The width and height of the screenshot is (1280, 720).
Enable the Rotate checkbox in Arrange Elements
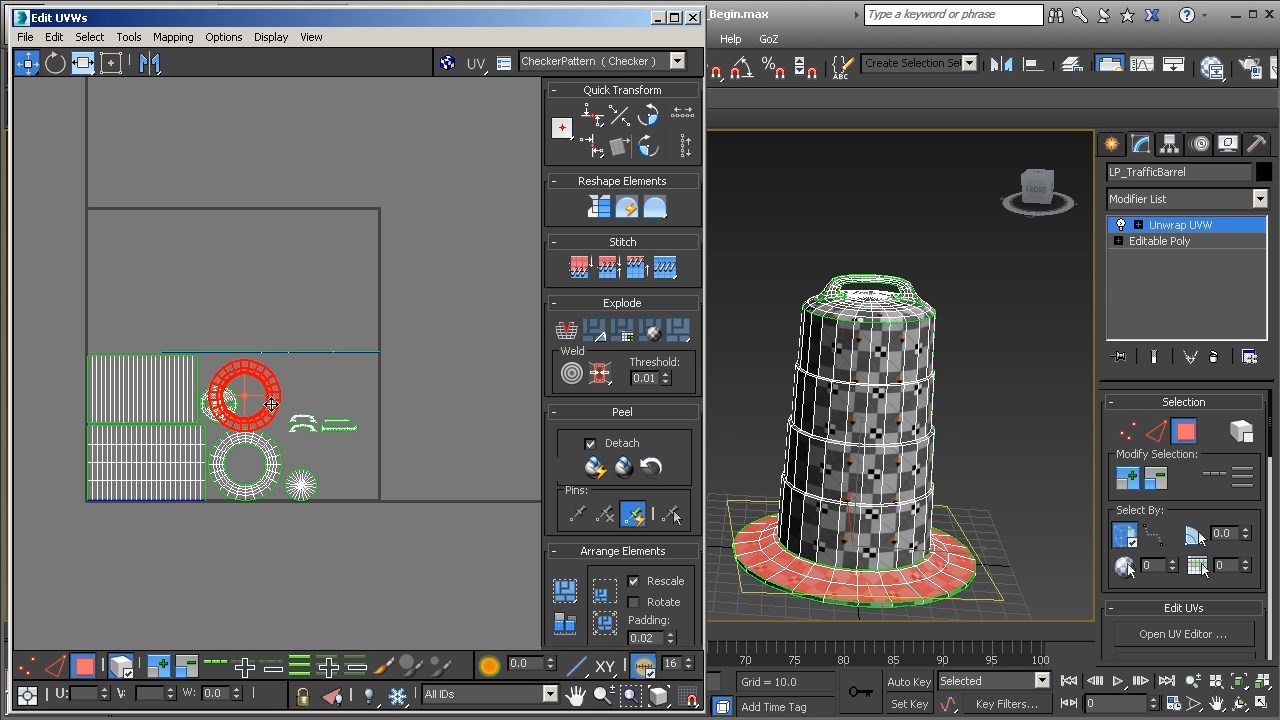(x=635, y=601)
